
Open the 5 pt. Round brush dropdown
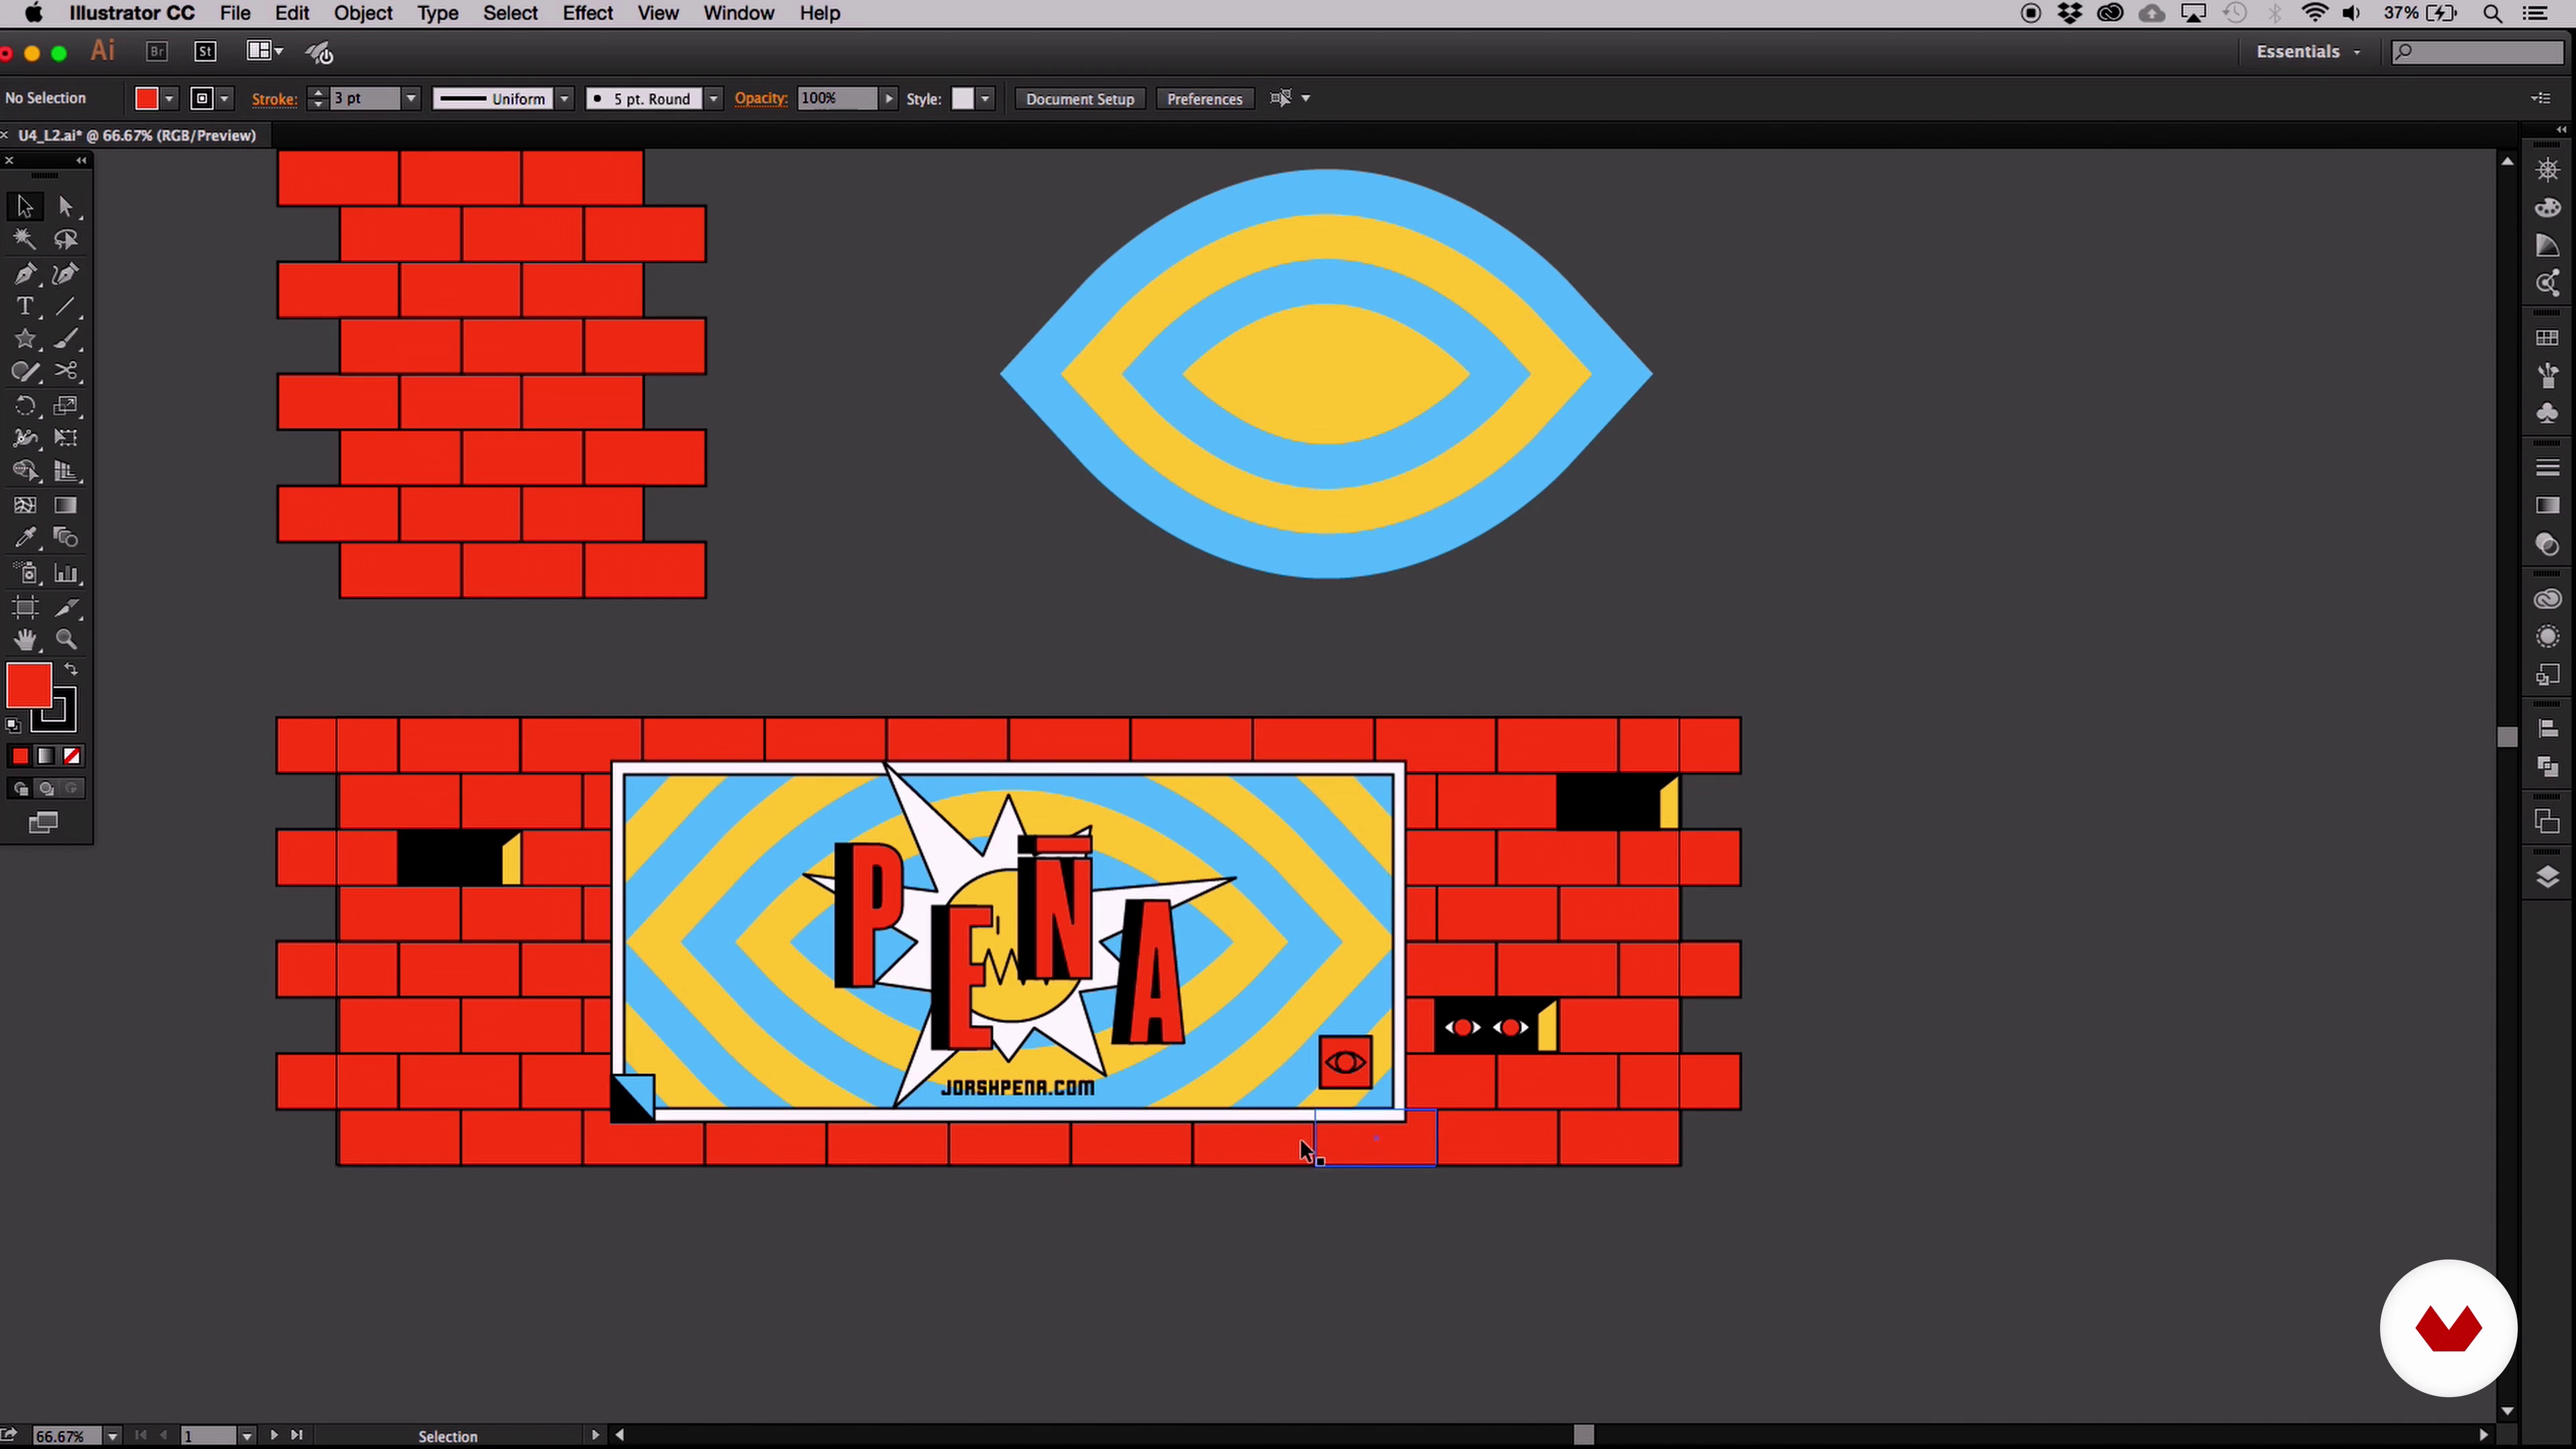point(713,98)
